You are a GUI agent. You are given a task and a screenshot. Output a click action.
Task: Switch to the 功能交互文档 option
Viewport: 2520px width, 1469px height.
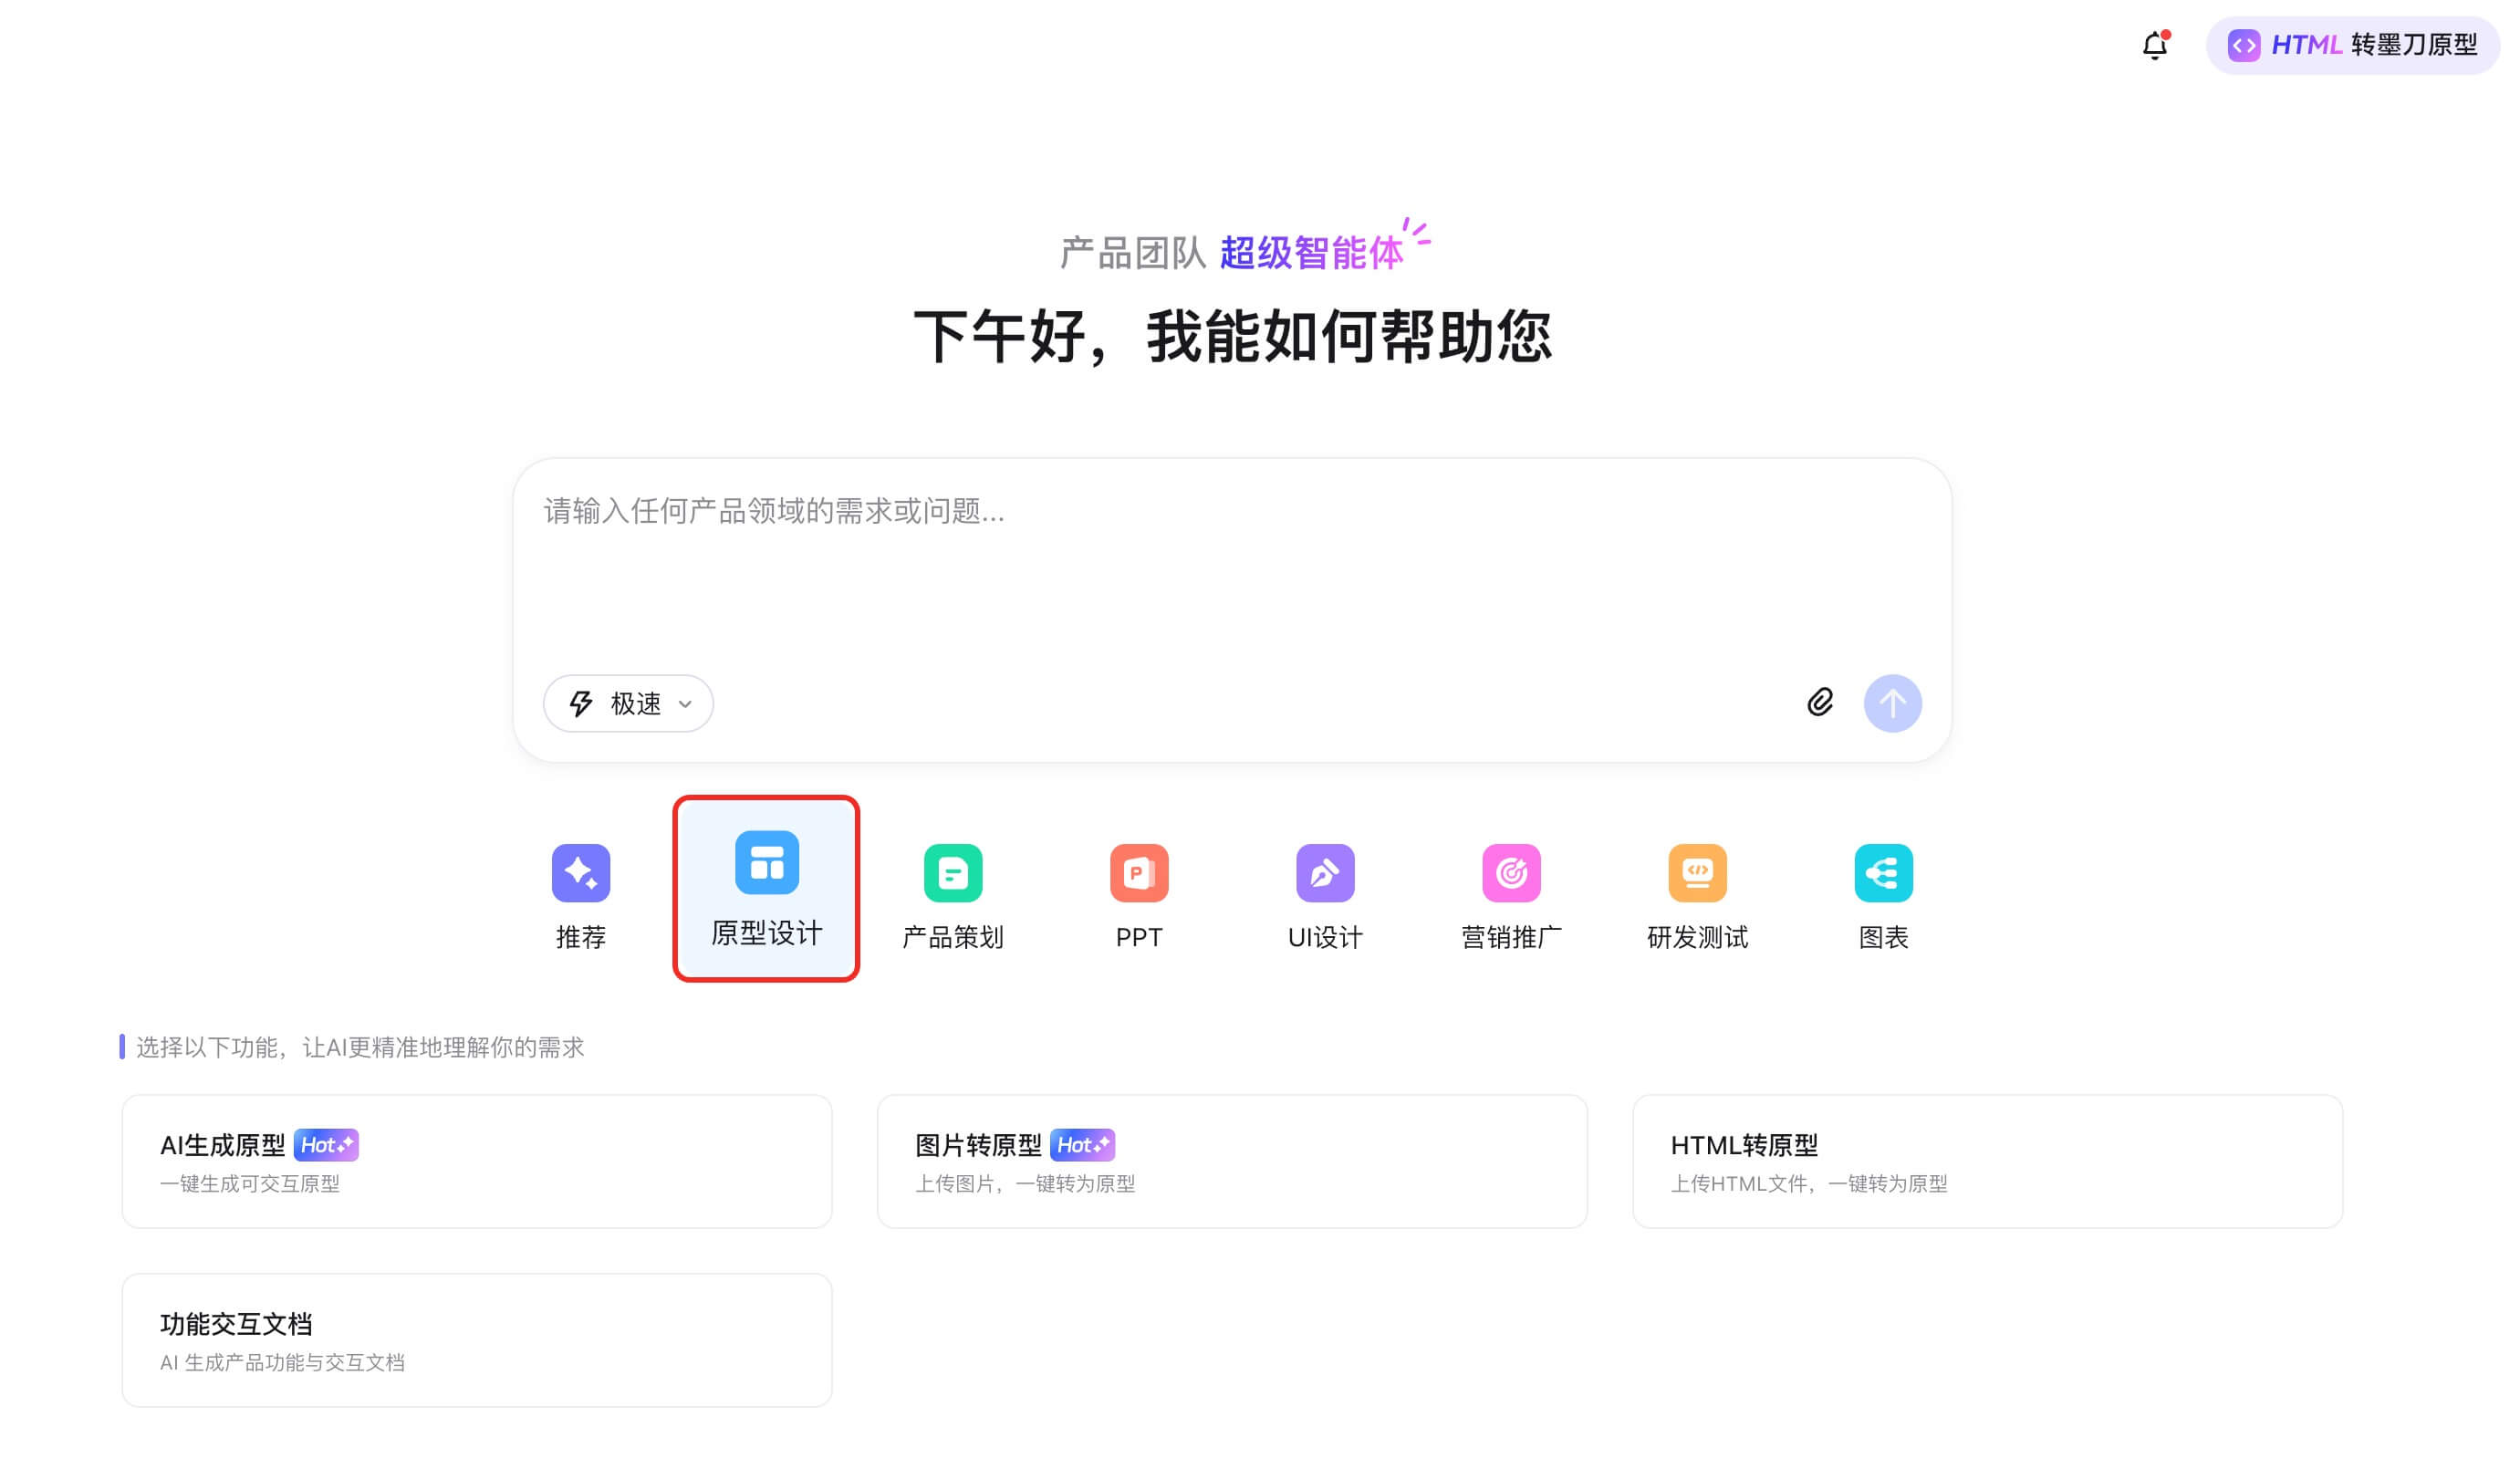476,1339
